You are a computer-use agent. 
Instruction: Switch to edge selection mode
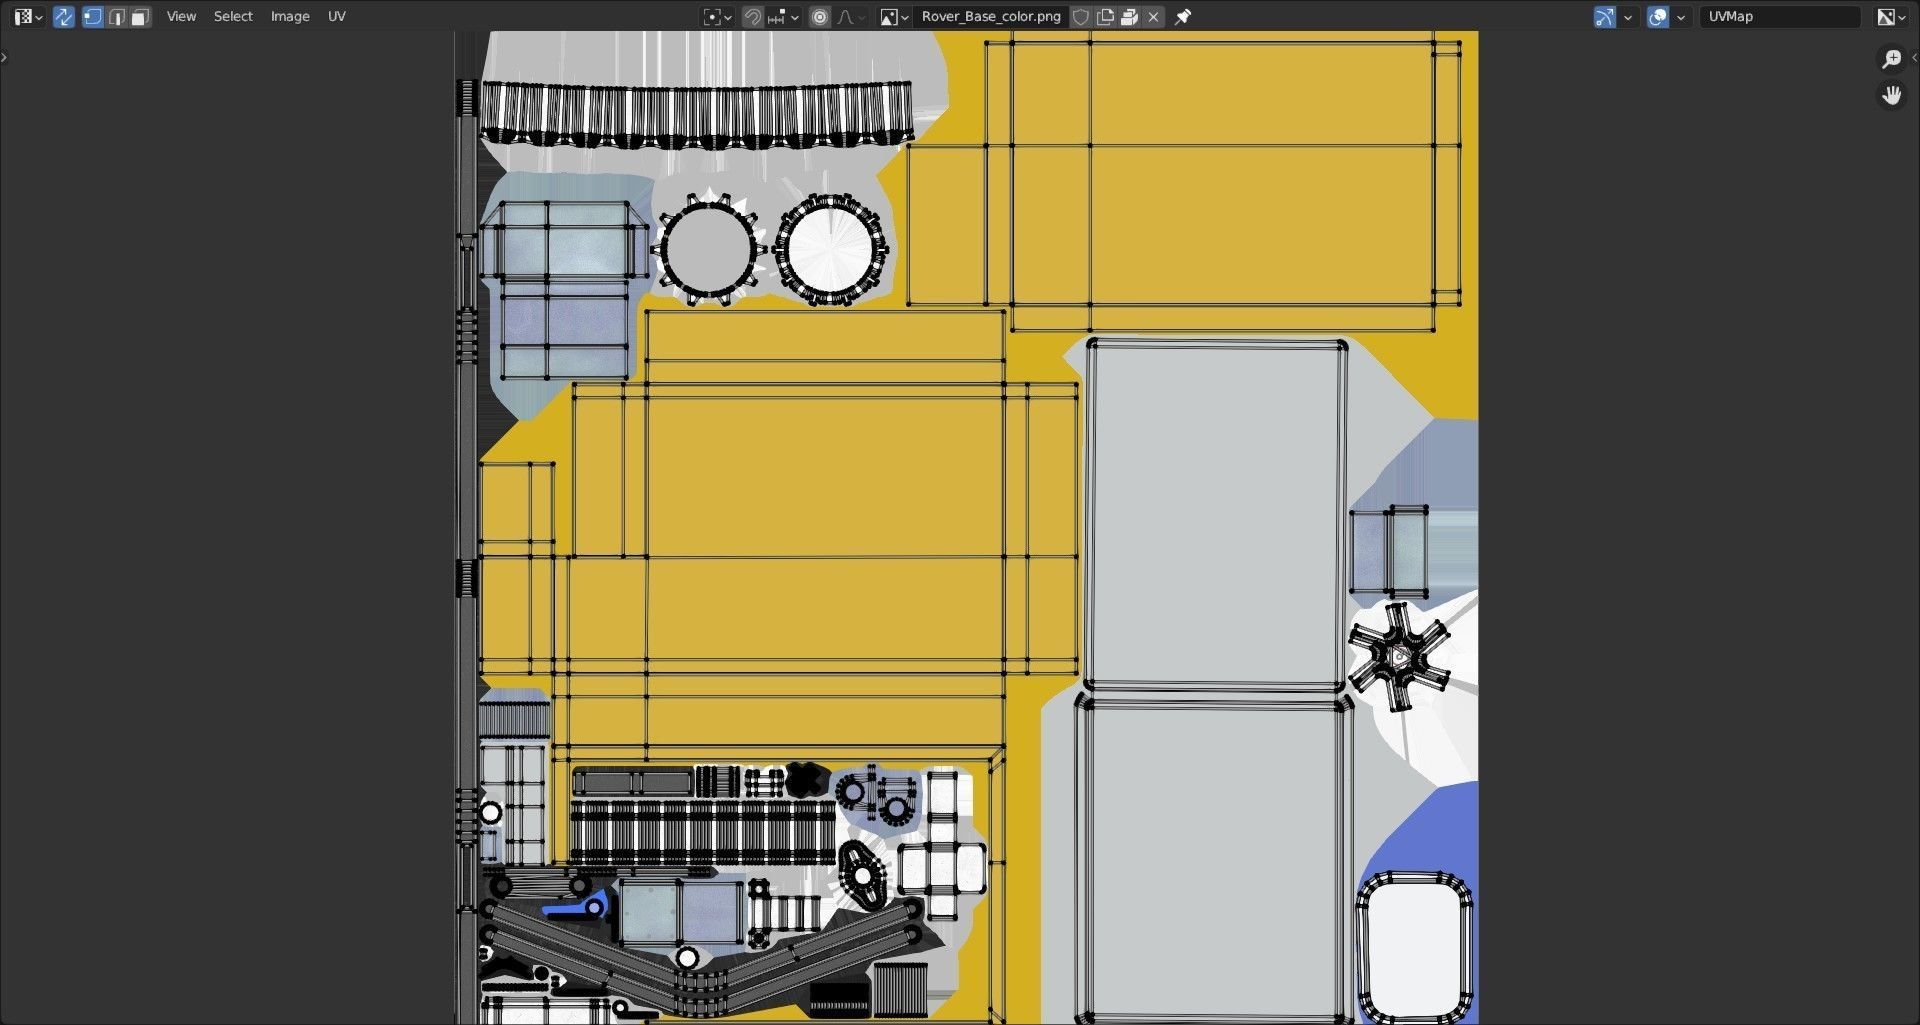click(117, 16)
